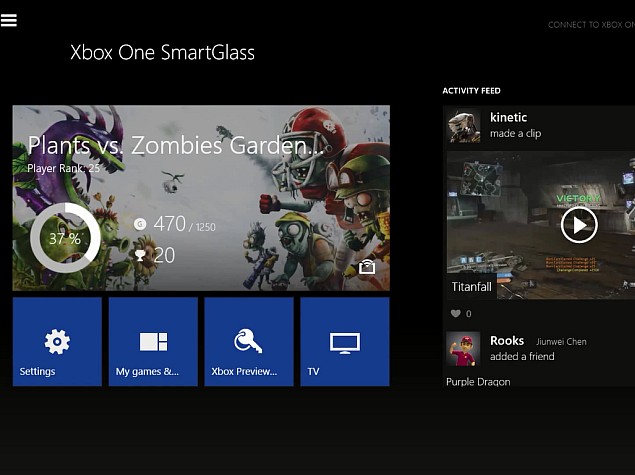Image resolution: width=635 pixels, height=475 pixels.
Task: Click the Titanfall game label
Action: click(471, 287)
